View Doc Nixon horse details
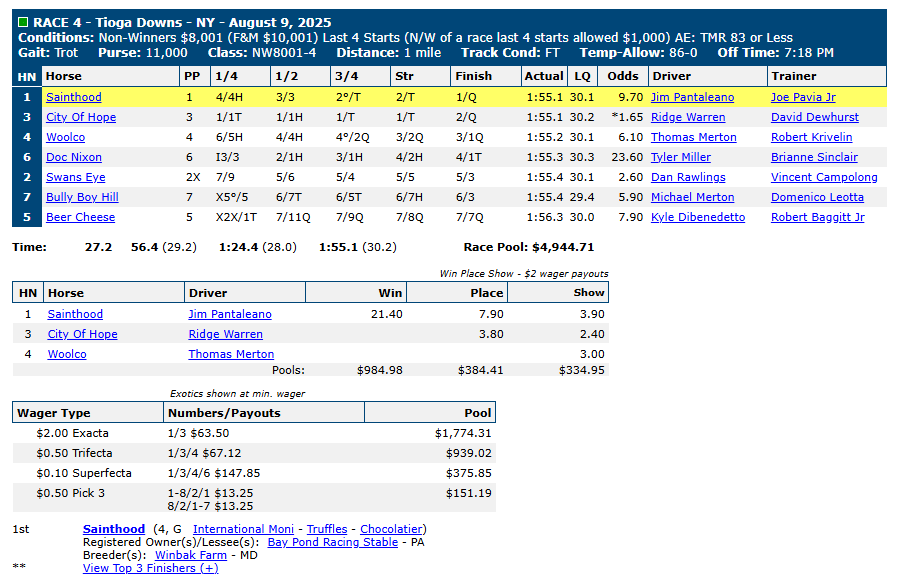The image size is (903, 574). [x=74, y=157]
